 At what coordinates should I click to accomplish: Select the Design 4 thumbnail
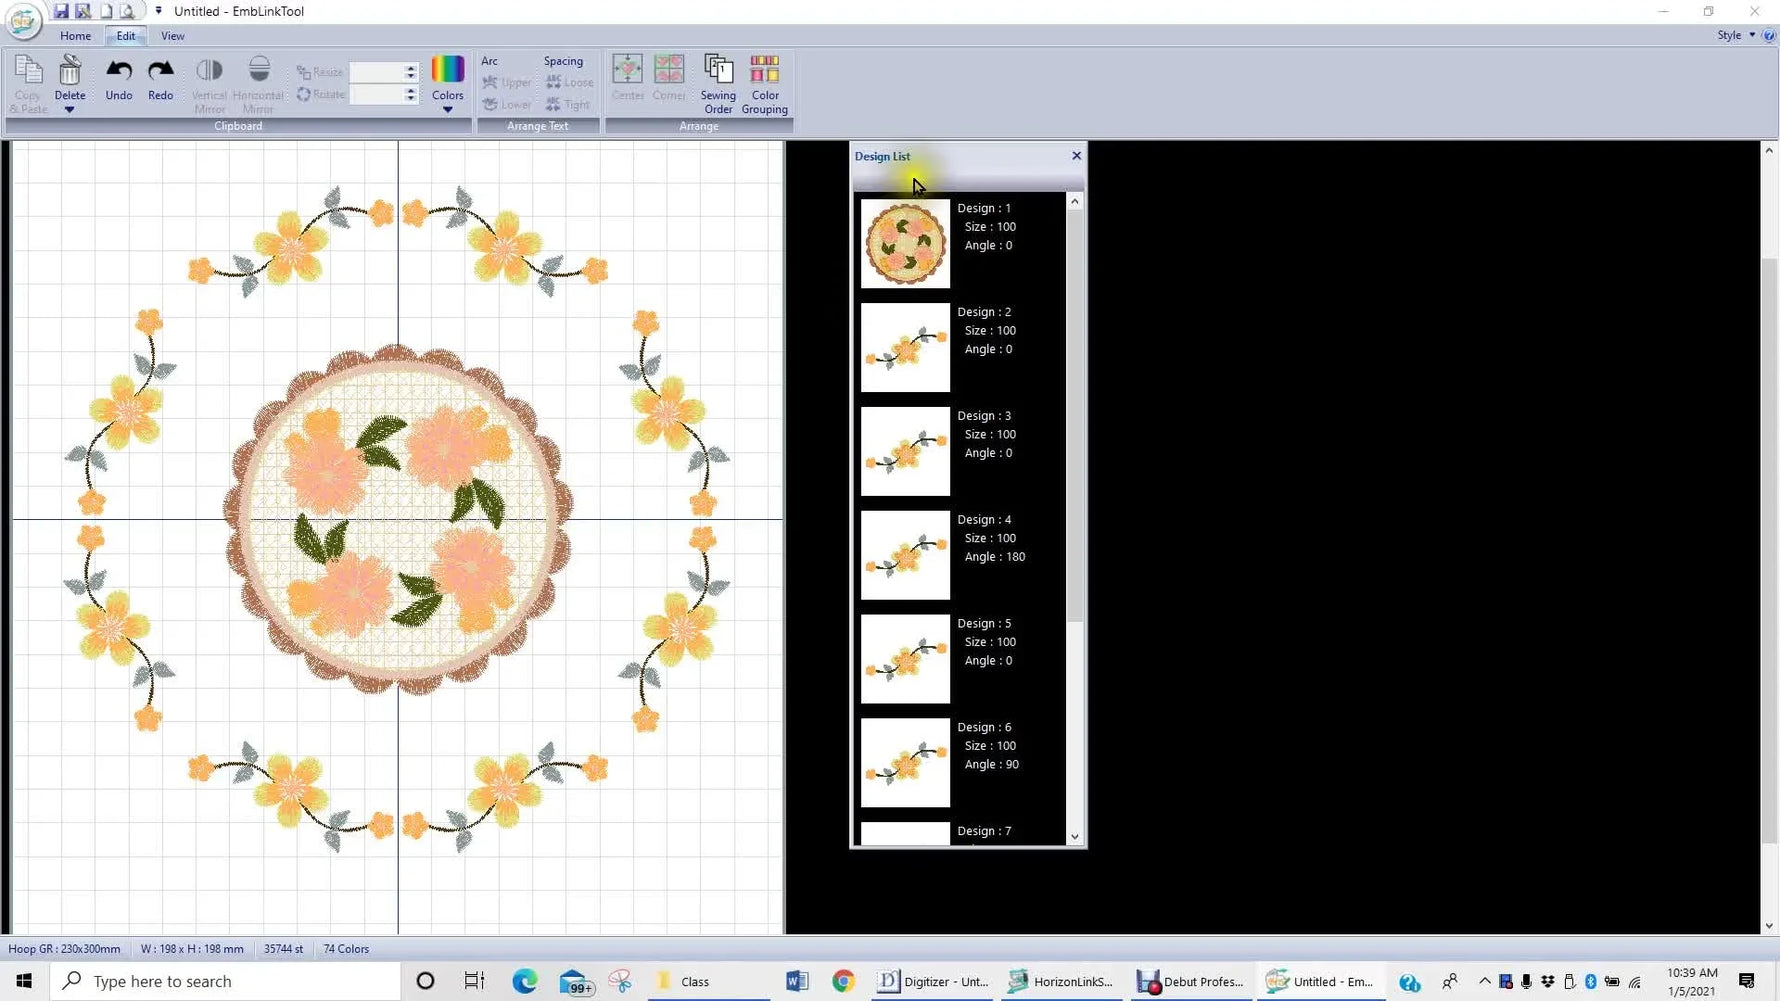pyautogui.click(x=904, y=555)
